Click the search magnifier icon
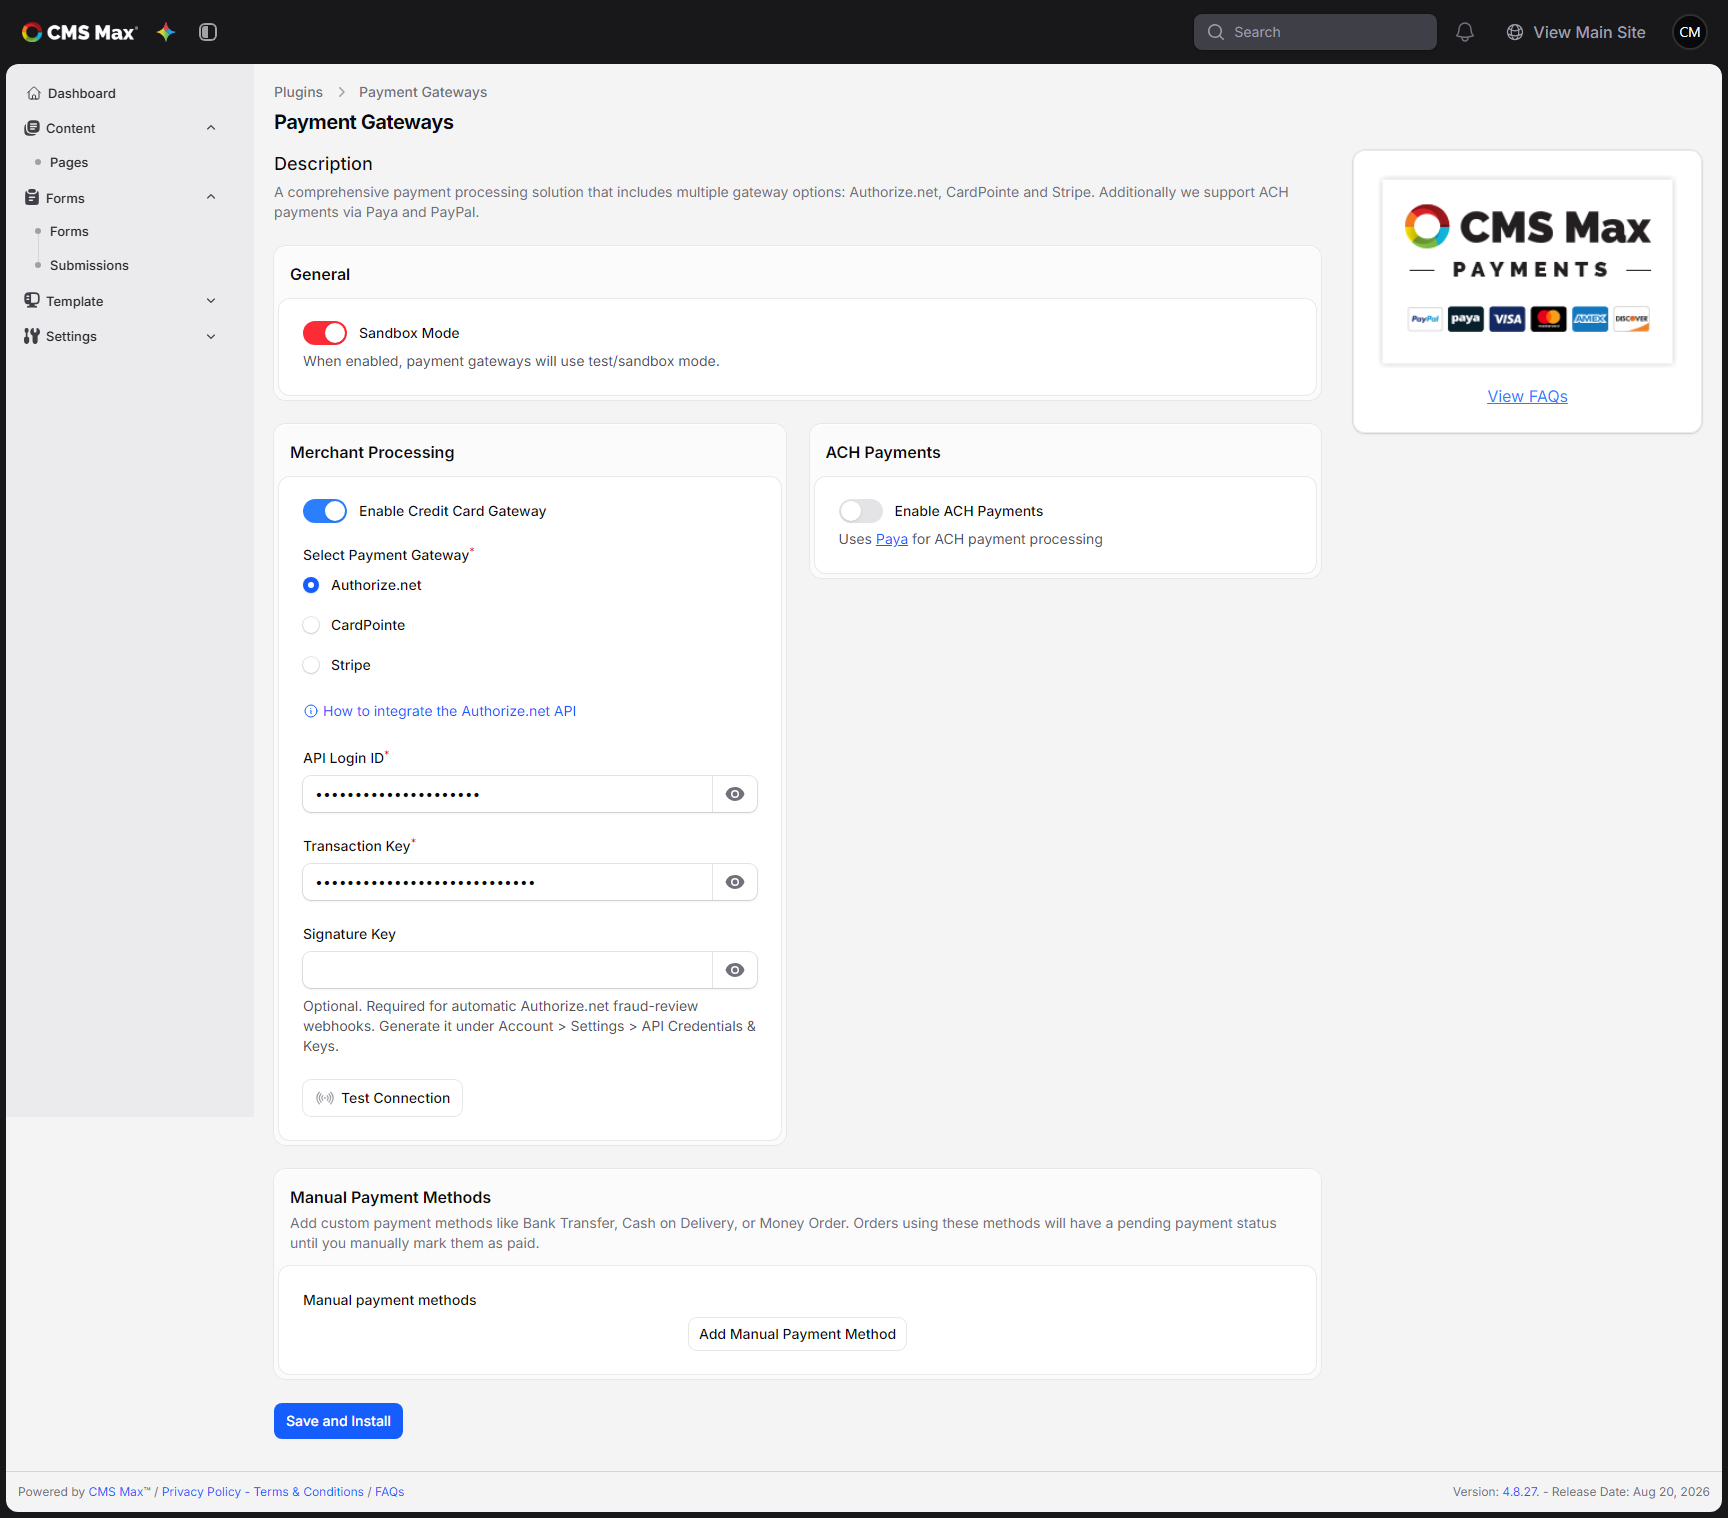Screen dimensions: 1728x1518 pos(1216,32)
